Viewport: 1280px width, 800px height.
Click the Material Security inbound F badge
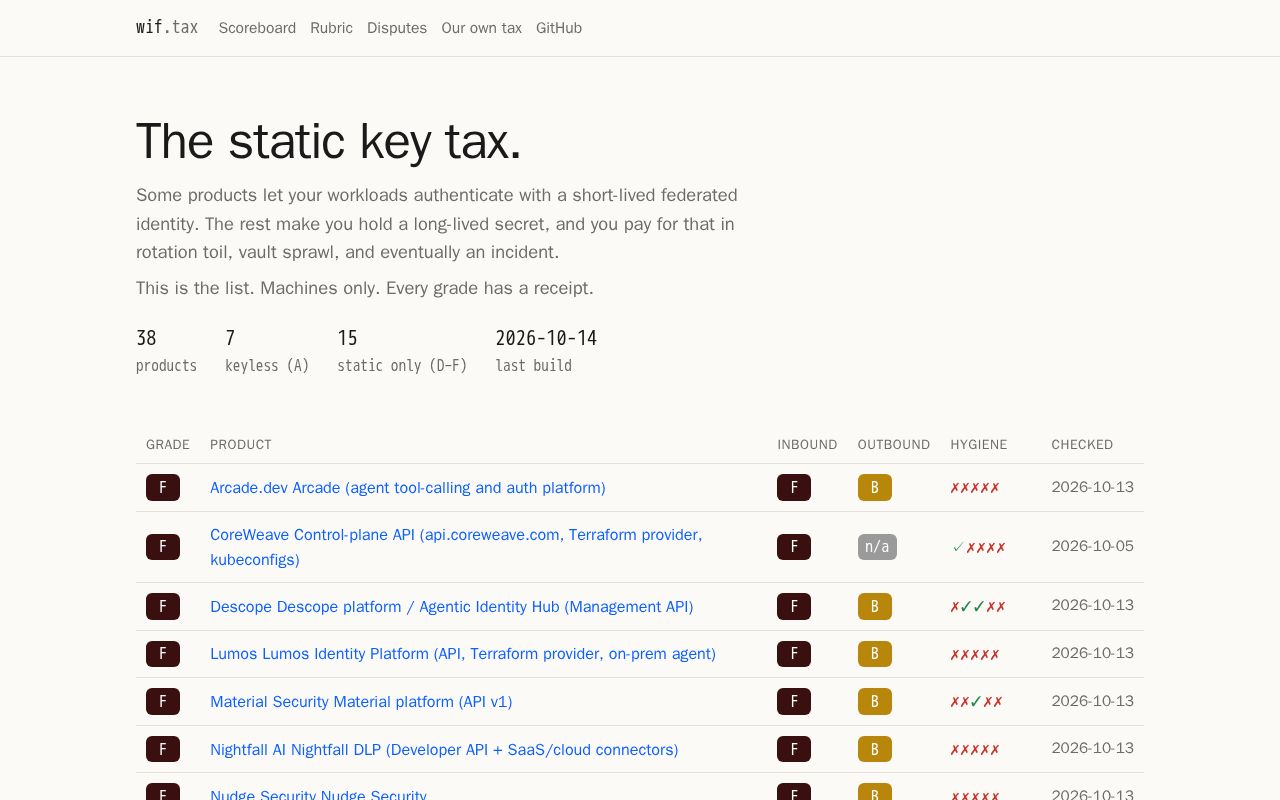[794, 702]
